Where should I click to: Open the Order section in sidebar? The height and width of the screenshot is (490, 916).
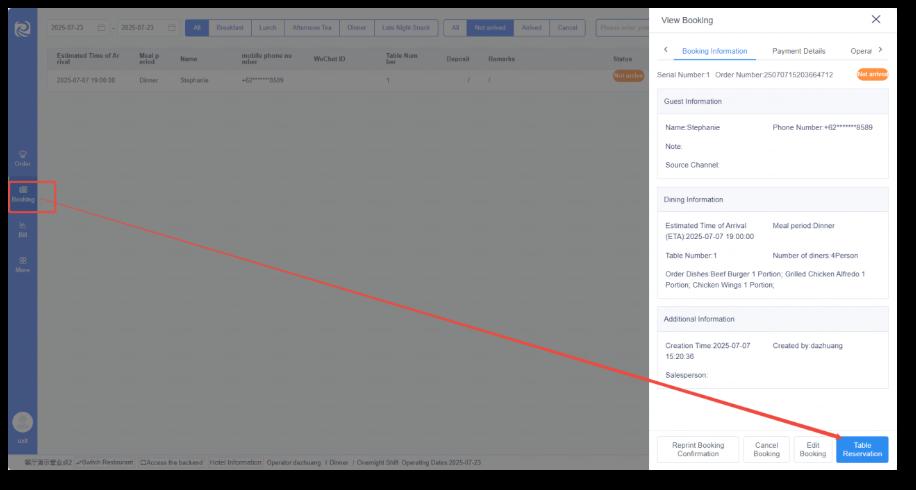(23, 158)
